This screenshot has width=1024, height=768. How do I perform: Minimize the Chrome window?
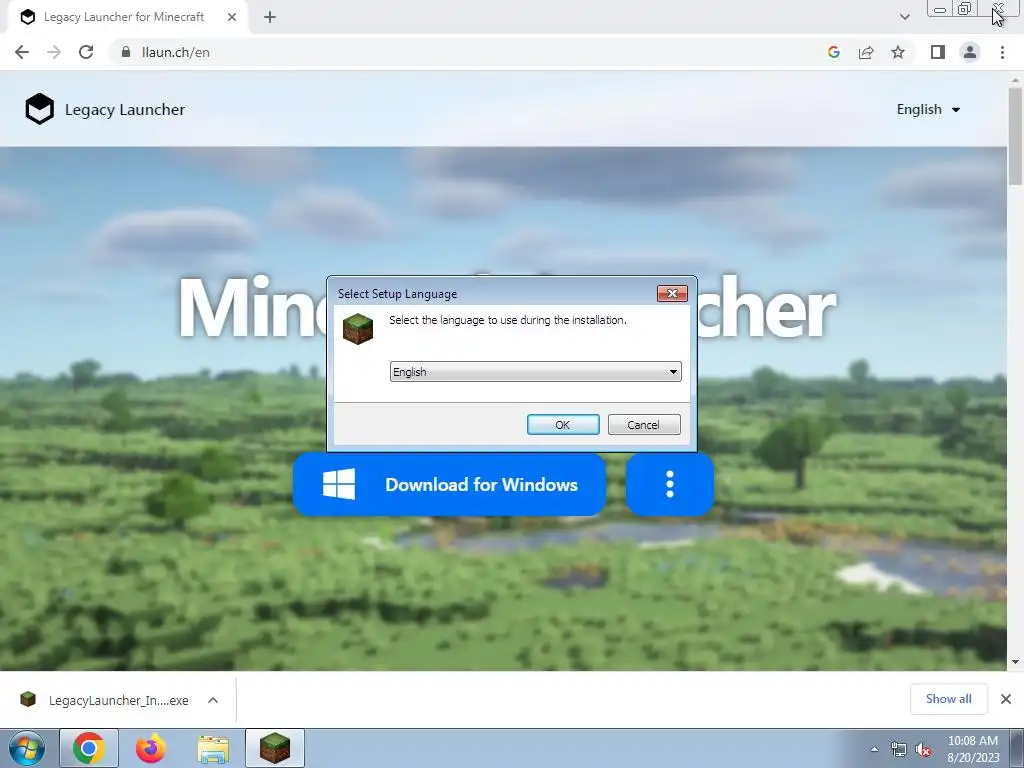coord(940,9)
